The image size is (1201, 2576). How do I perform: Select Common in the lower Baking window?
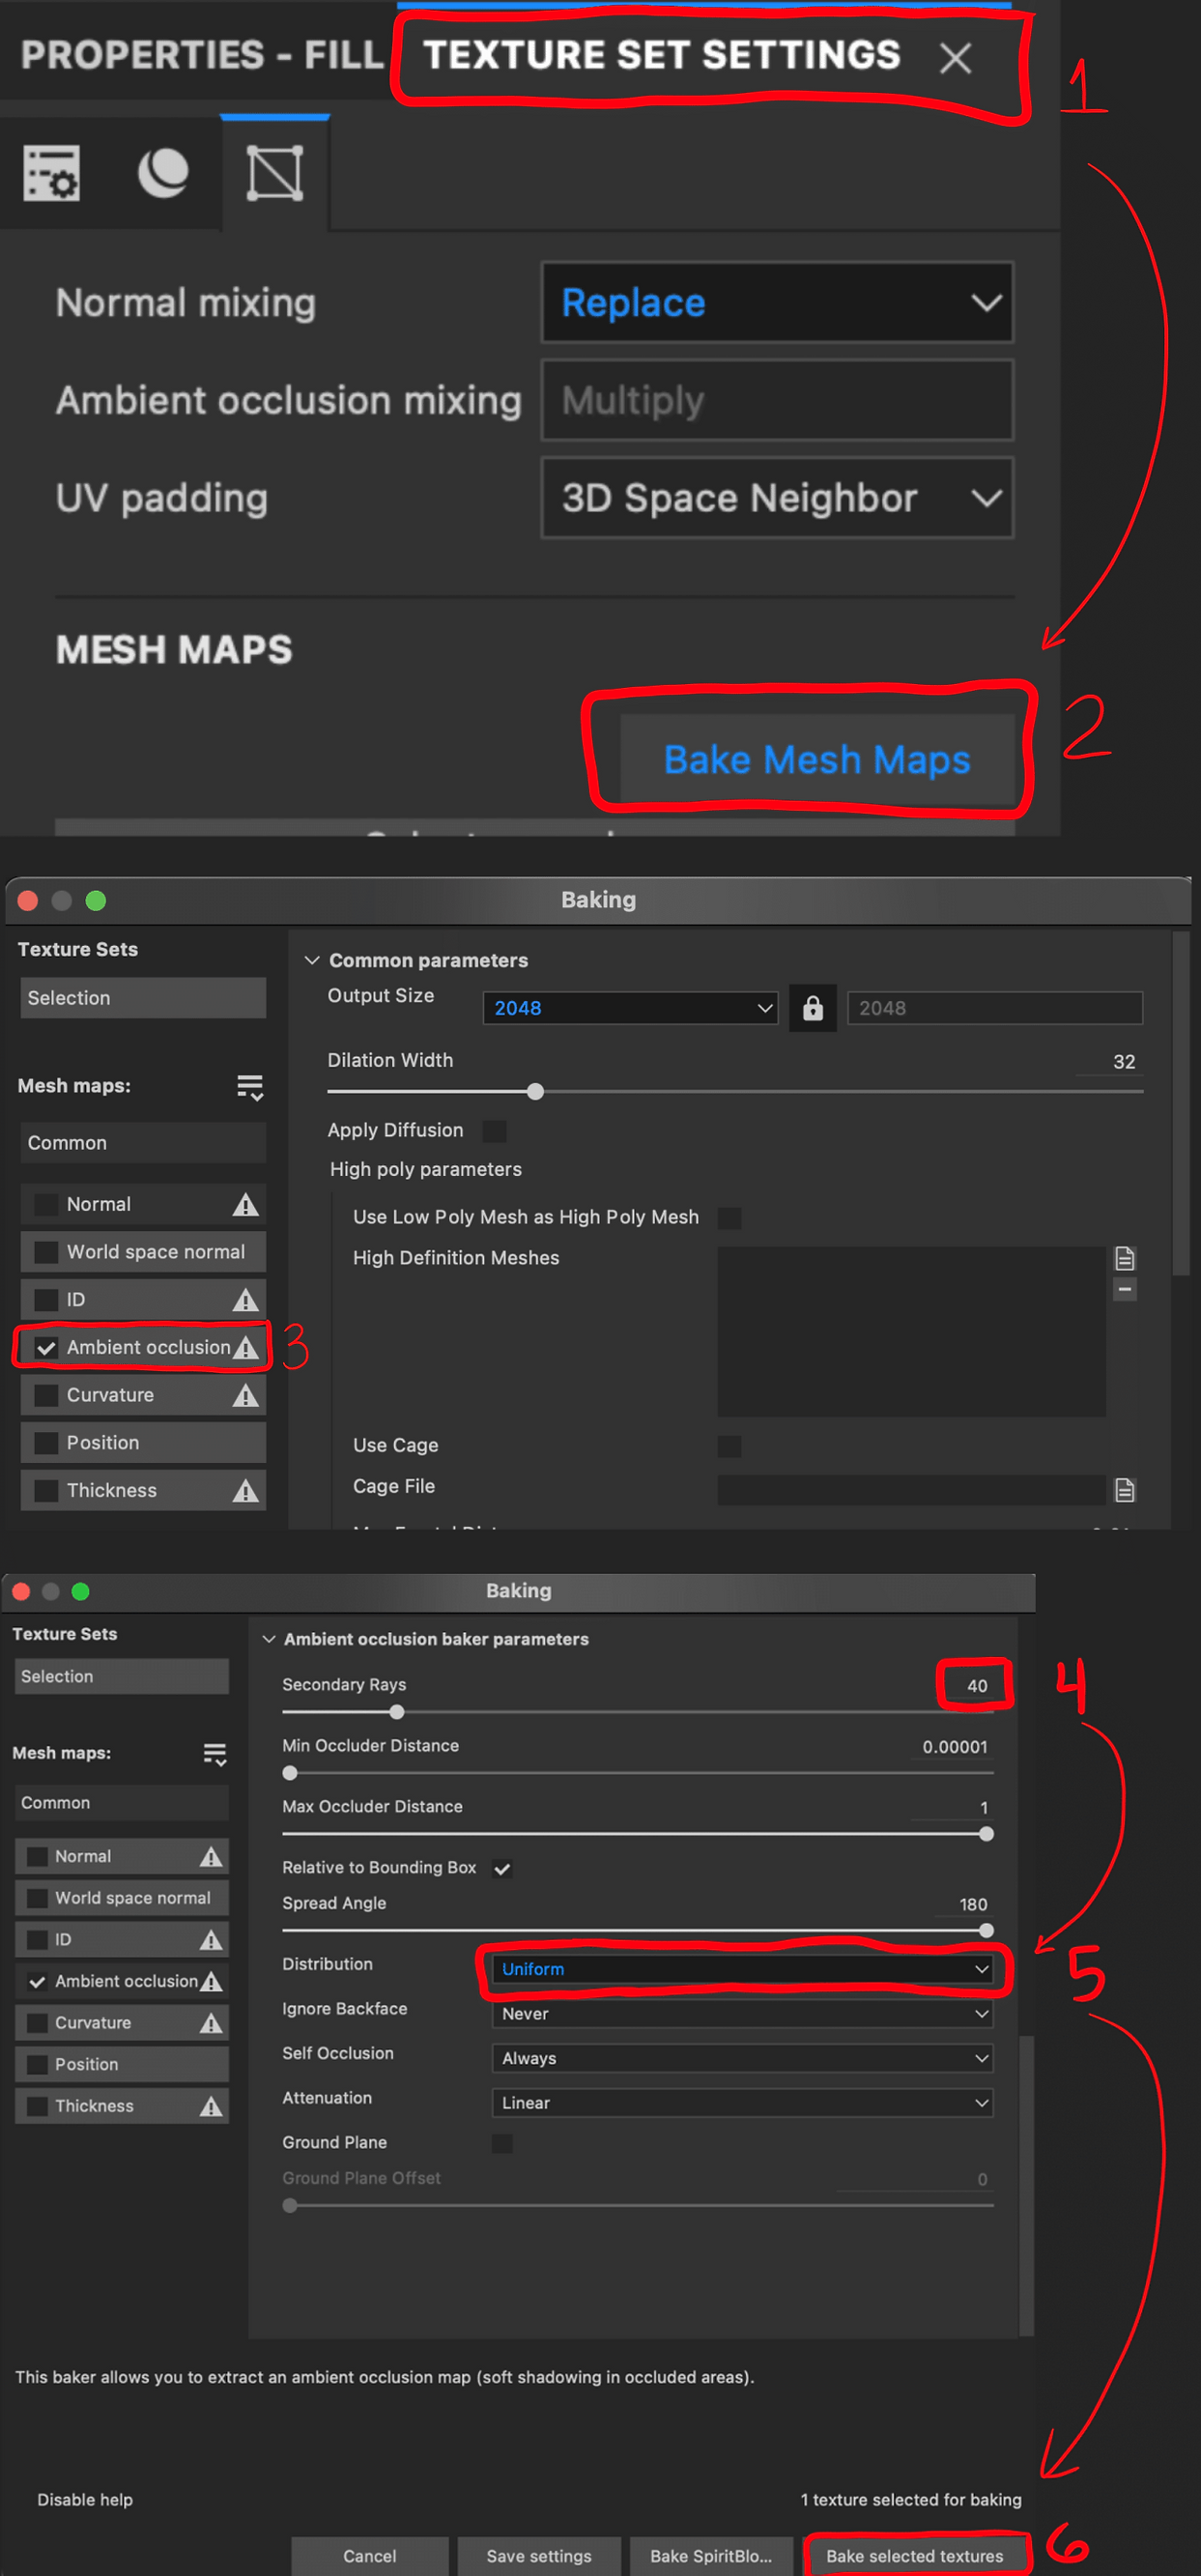(x=122, y=1802)
